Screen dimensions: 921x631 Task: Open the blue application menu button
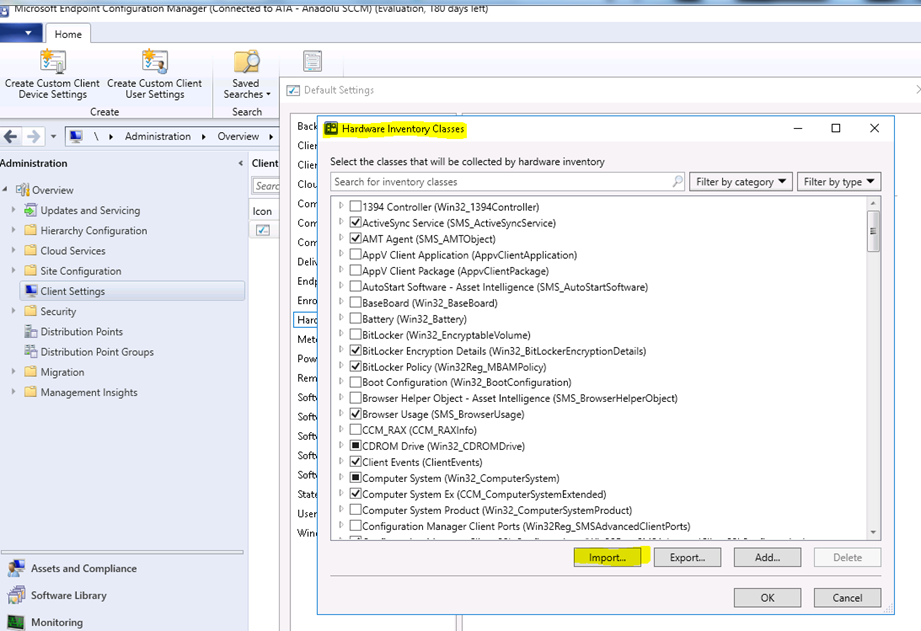click(x=21, y=33)
